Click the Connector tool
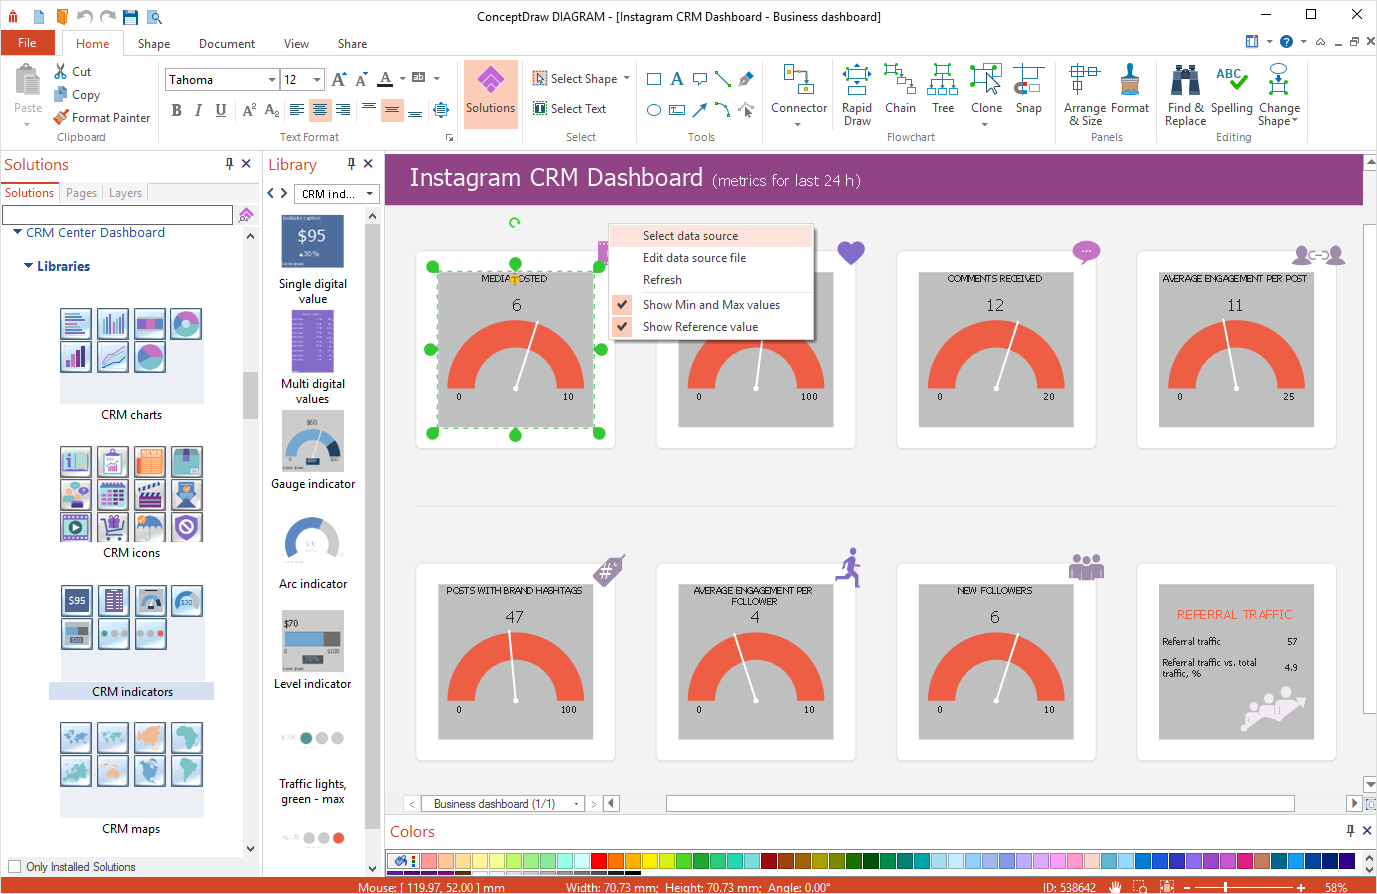 pos(799,94)
